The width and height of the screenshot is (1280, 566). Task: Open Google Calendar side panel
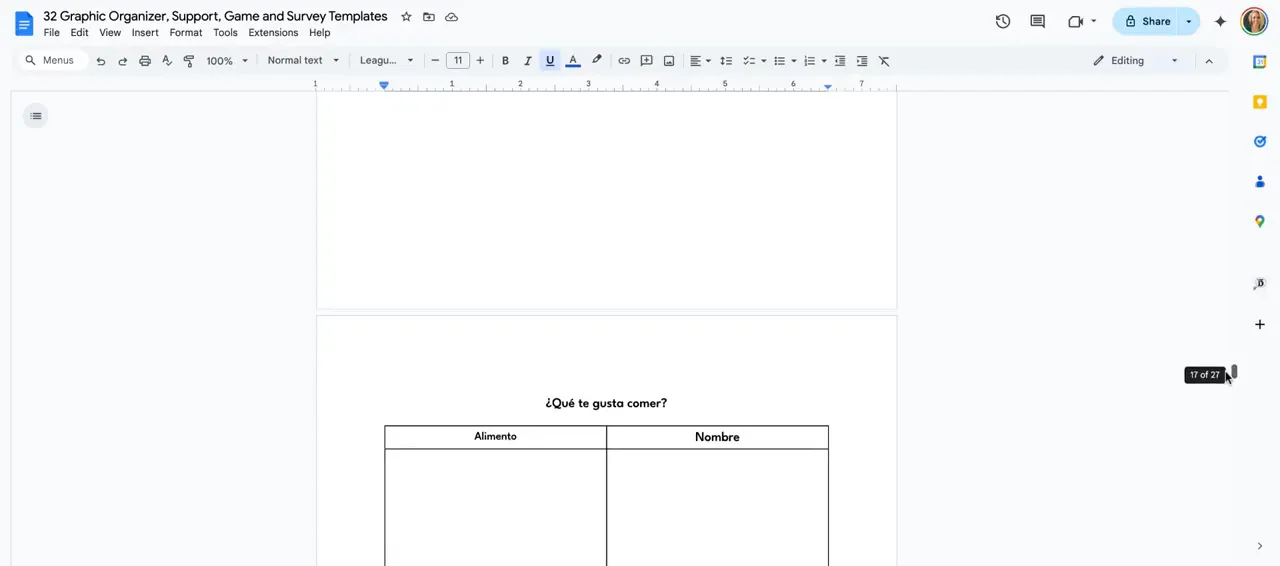pyautogui.click(x=1260, y=62)
